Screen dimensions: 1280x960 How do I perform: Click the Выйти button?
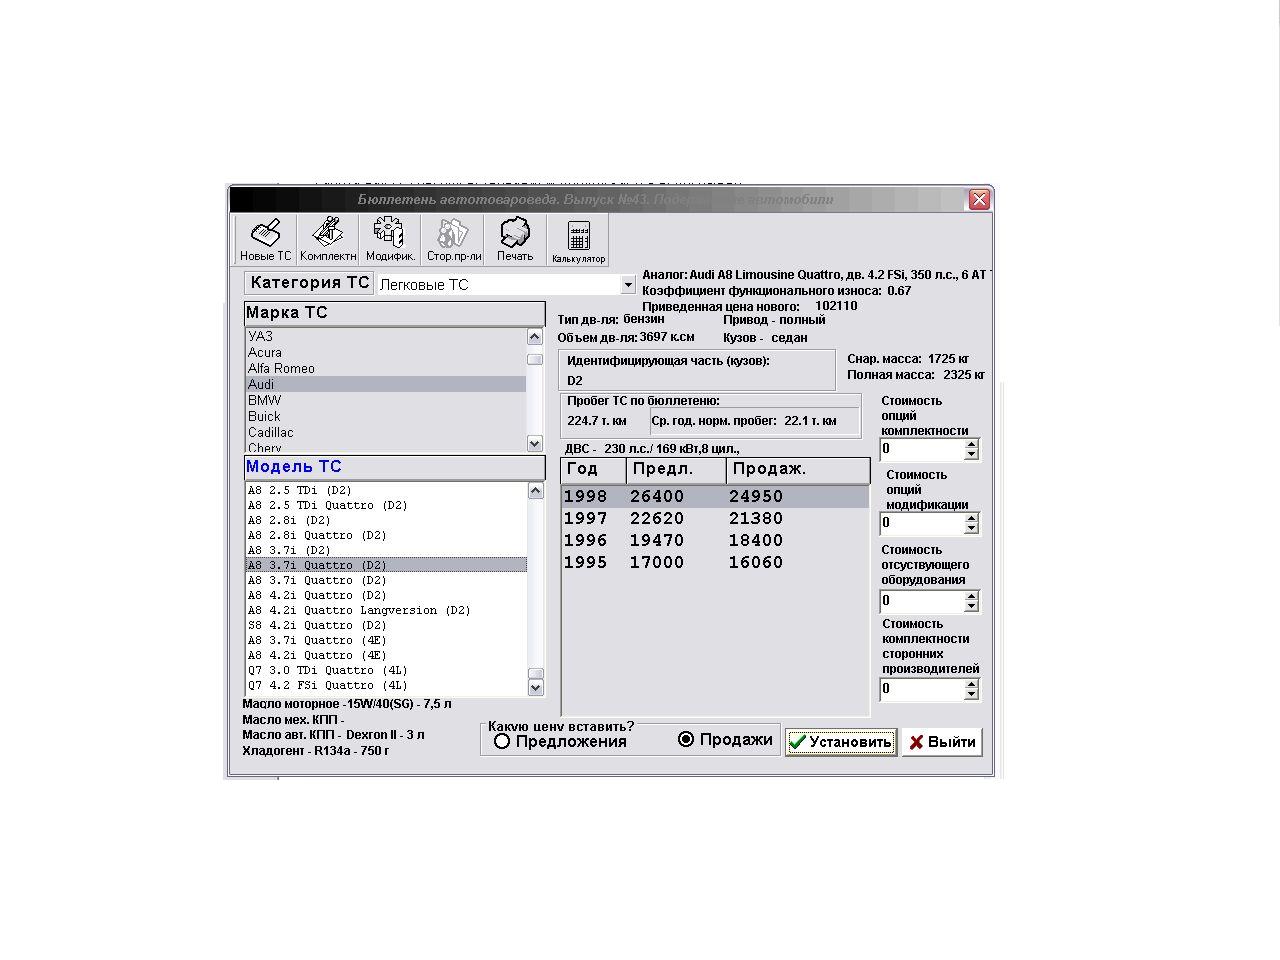(942, 742)
